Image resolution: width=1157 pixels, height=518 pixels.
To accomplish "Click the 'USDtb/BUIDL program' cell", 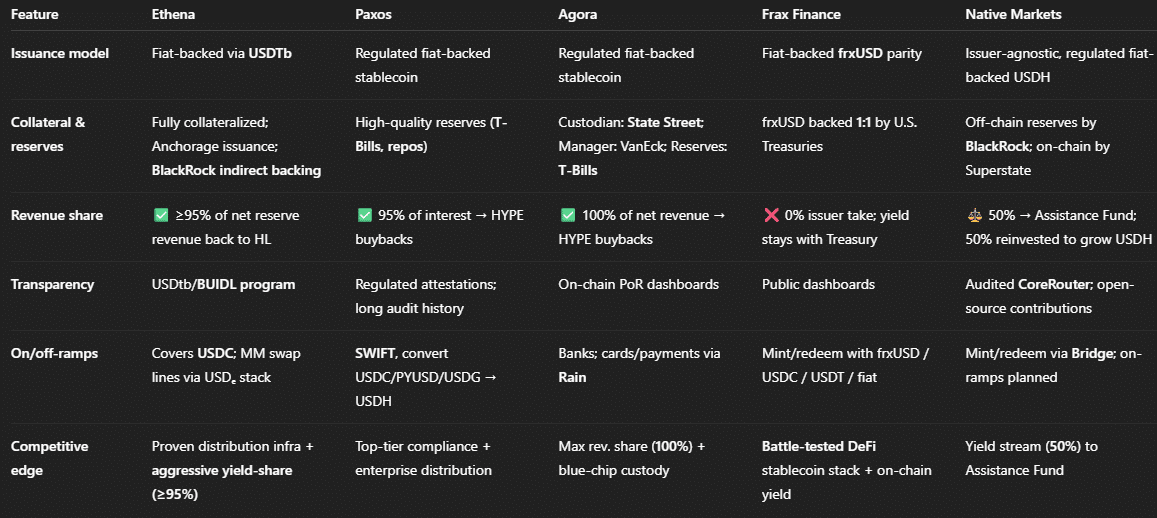I will 224,284.
